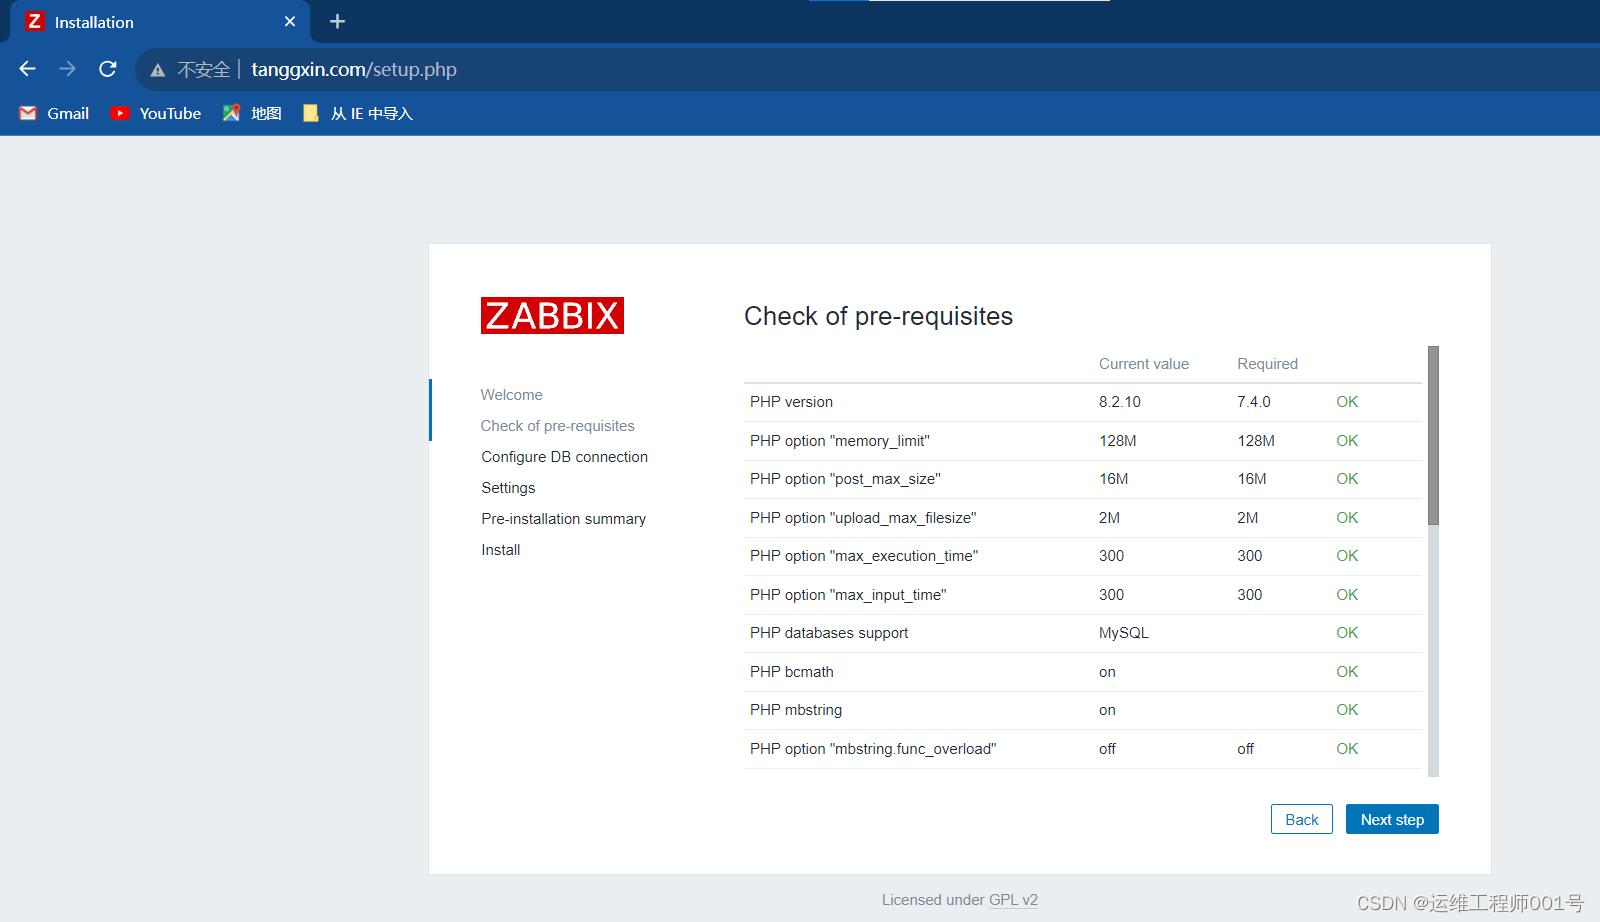Click OK status in PHP bcmath row
Screen dimensions: 1600x922
(1347, 672)
